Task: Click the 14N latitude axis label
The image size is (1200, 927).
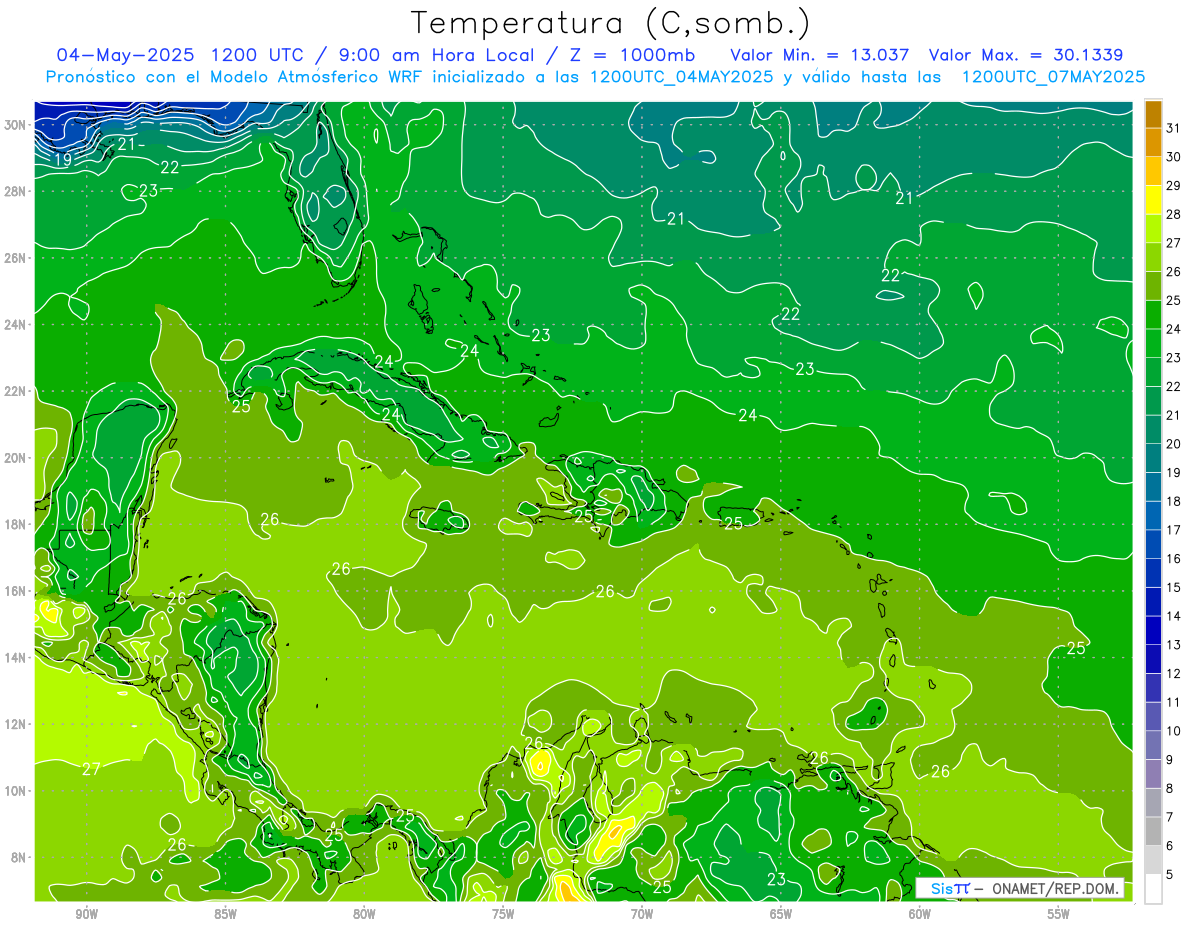Action: pyautogui.click(x=17, y=658)
